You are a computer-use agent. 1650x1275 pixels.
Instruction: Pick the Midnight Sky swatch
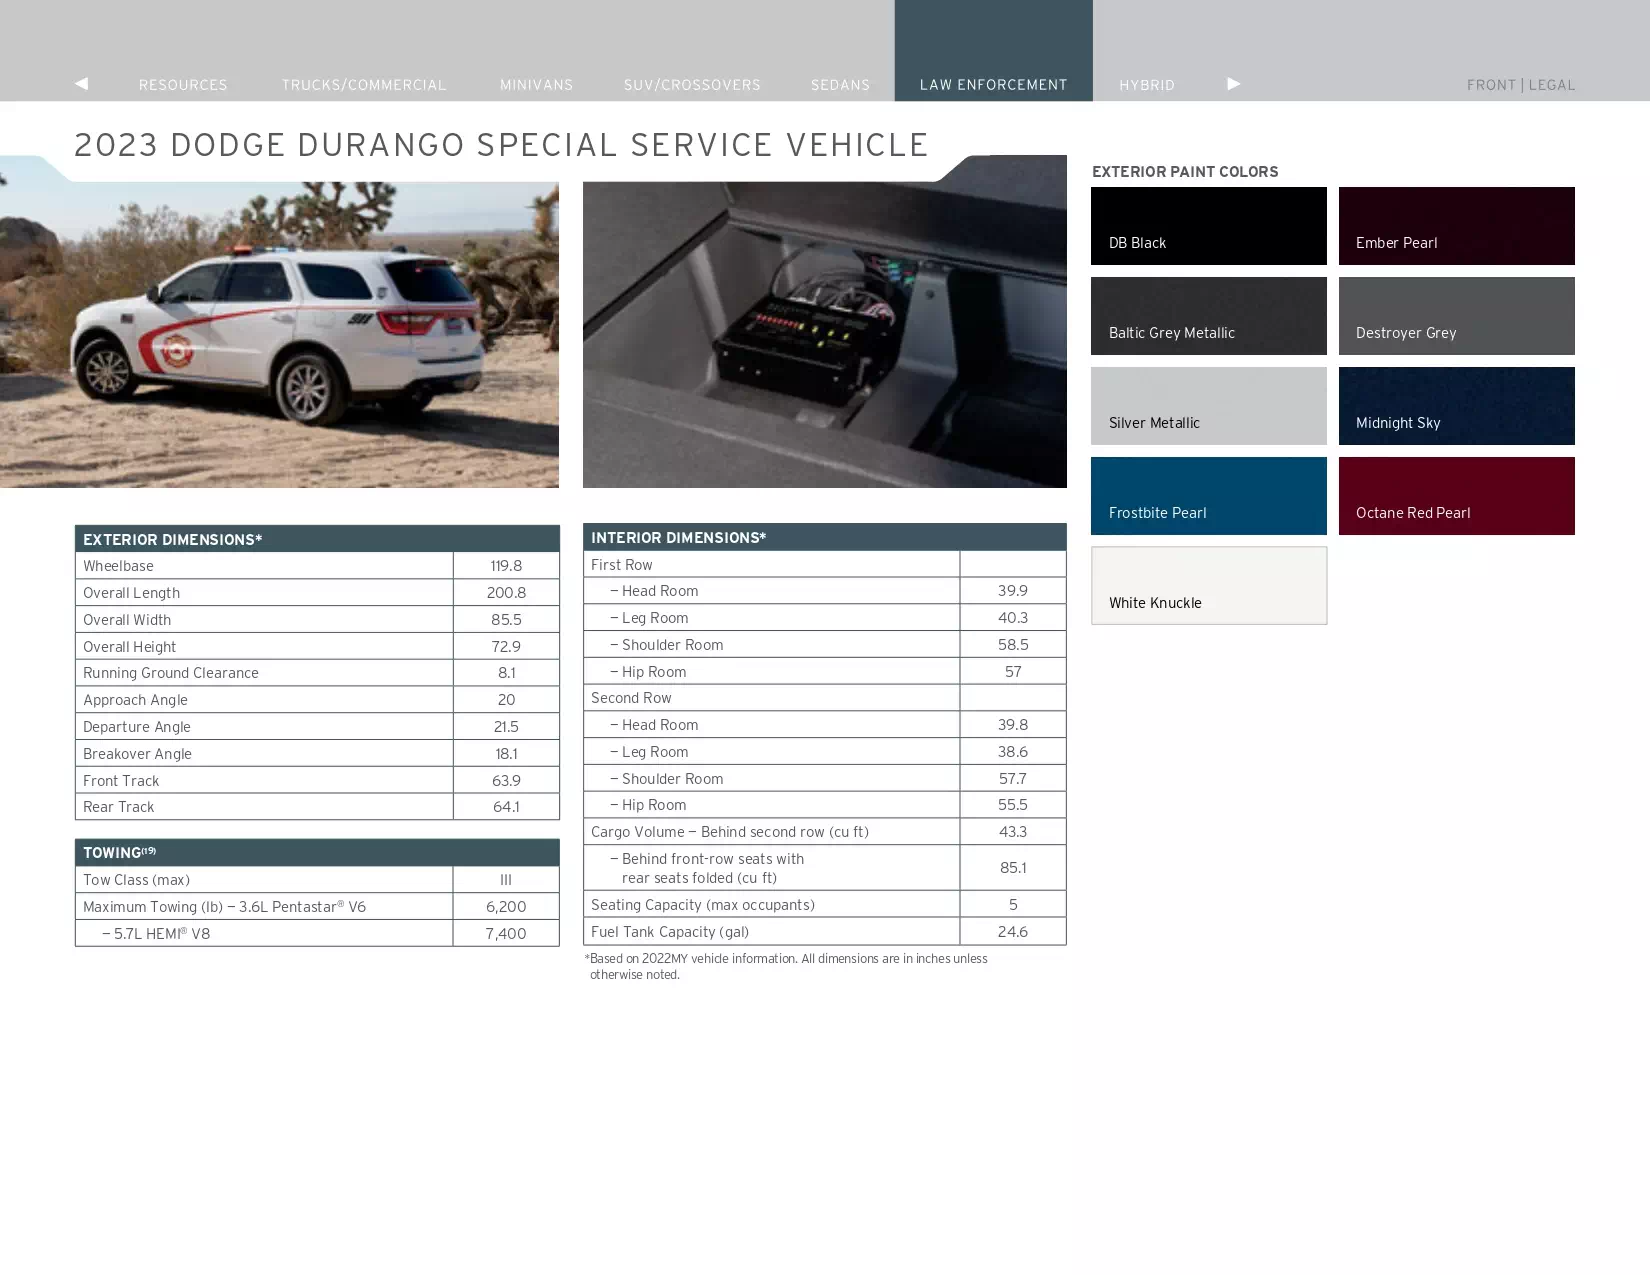tap(1457, 406)
